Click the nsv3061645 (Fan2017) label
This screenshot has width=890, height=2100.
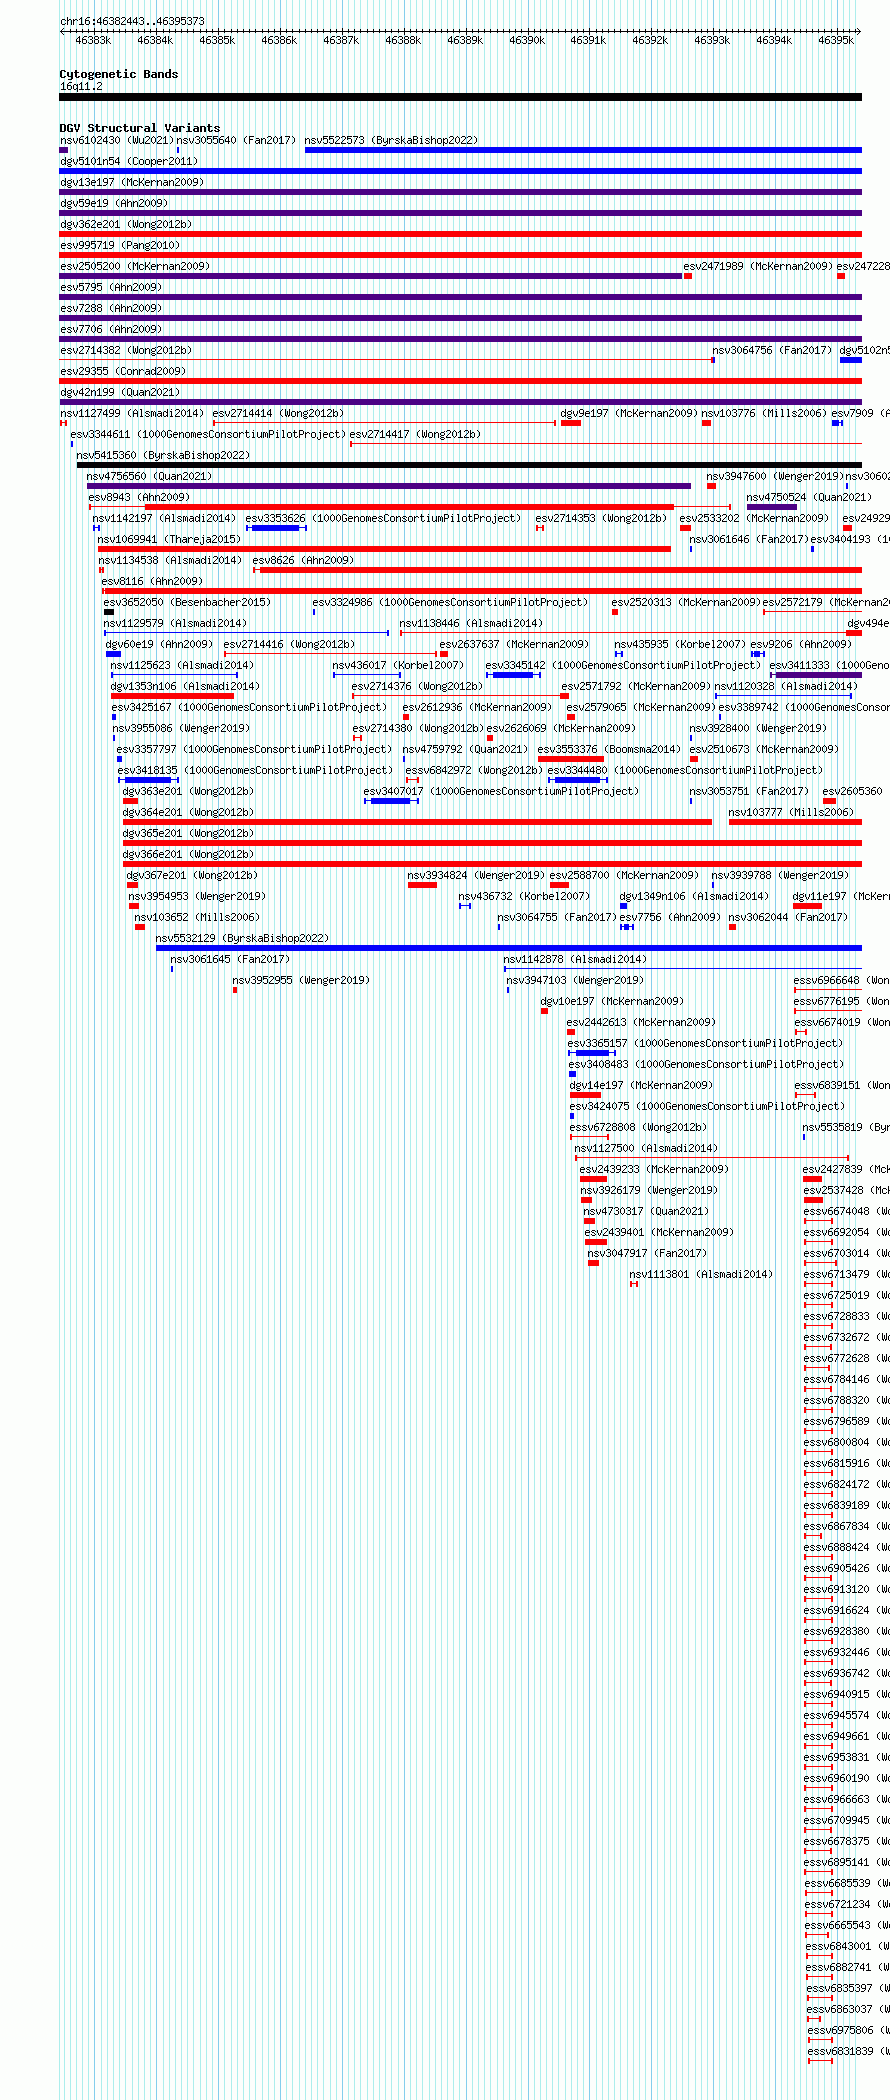click(x=231, y=959)
